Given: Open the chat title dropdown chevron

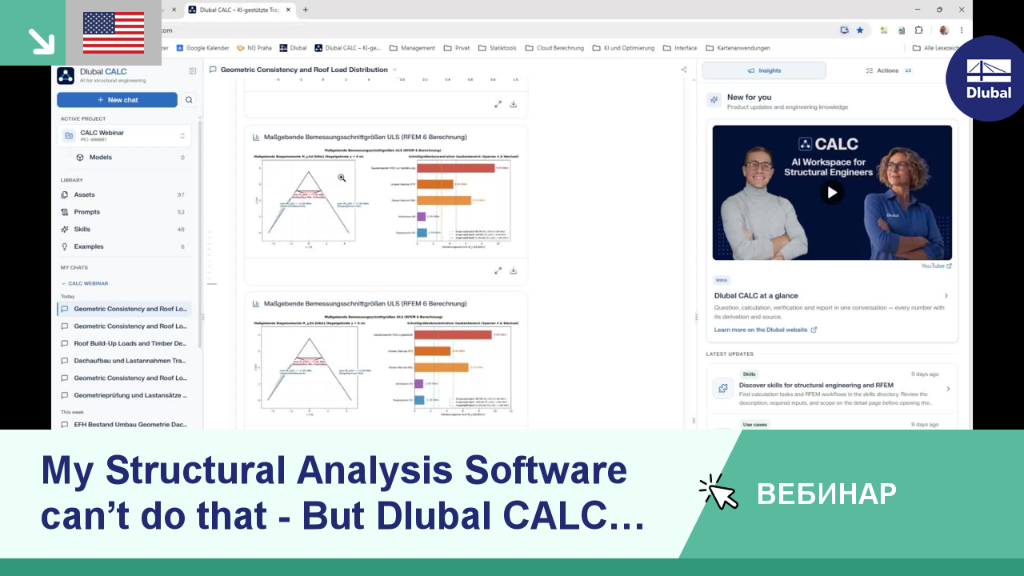Looking at the screenshot, I should click(394, 70).
